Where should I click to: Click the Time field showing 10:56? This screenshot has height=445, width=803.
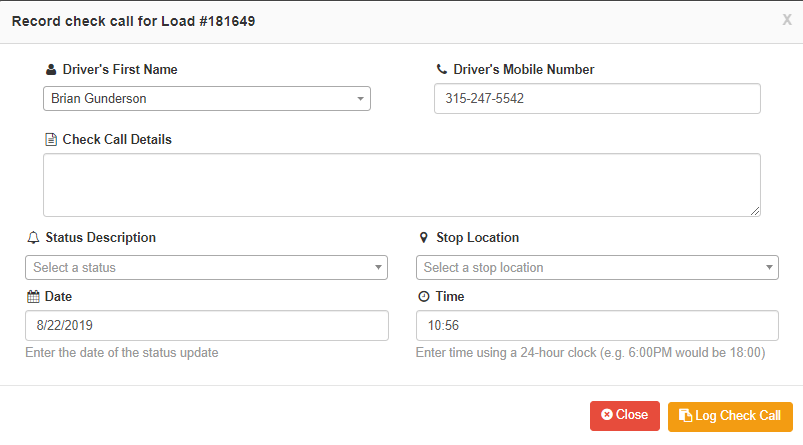597,326
